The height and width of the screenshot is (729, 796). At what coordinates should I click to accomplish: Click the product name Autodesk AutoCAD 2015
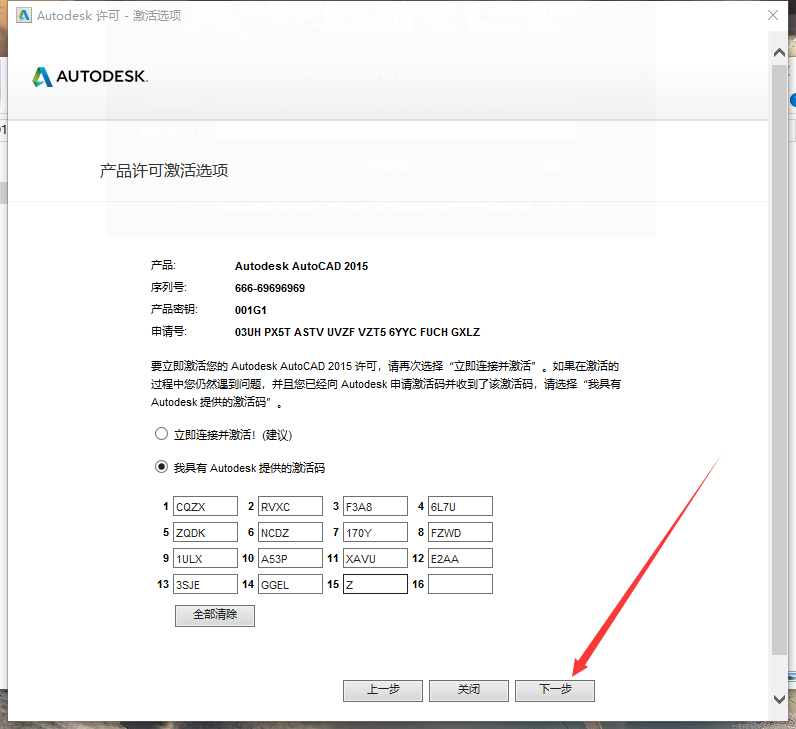(301, 266)
